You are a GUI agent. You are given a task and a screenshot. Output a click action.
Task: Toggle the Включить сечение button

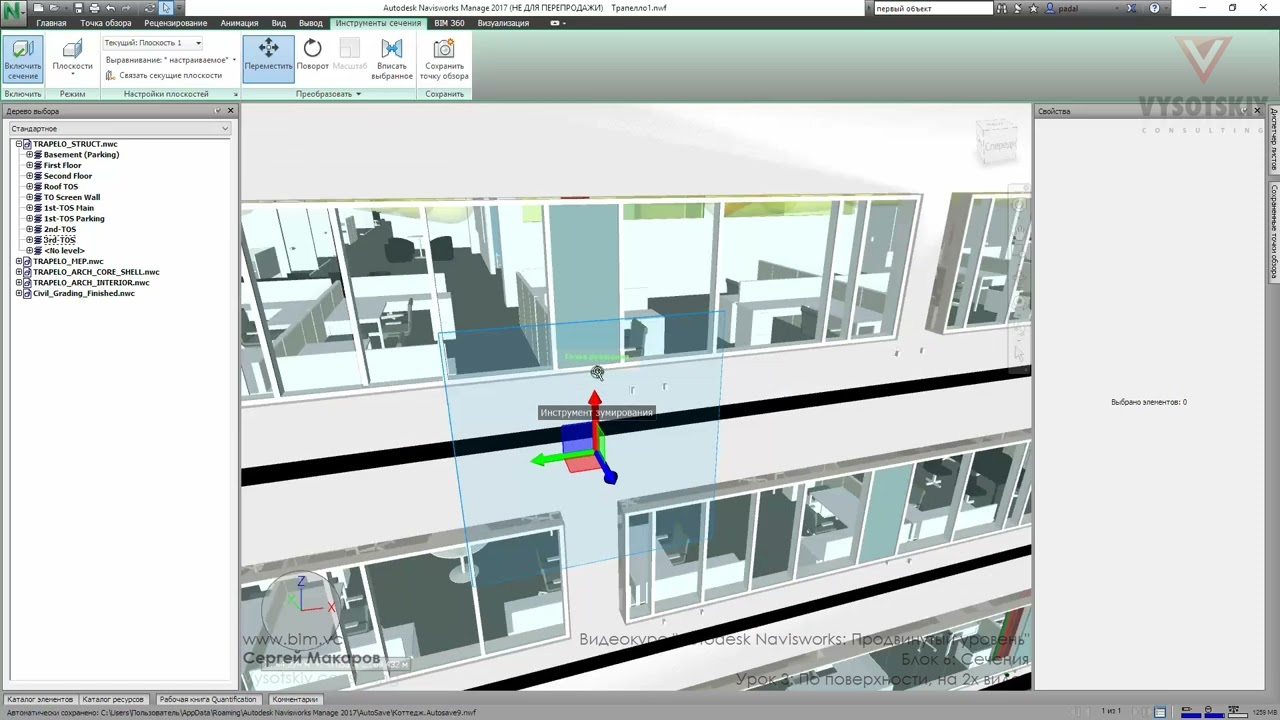22,60
